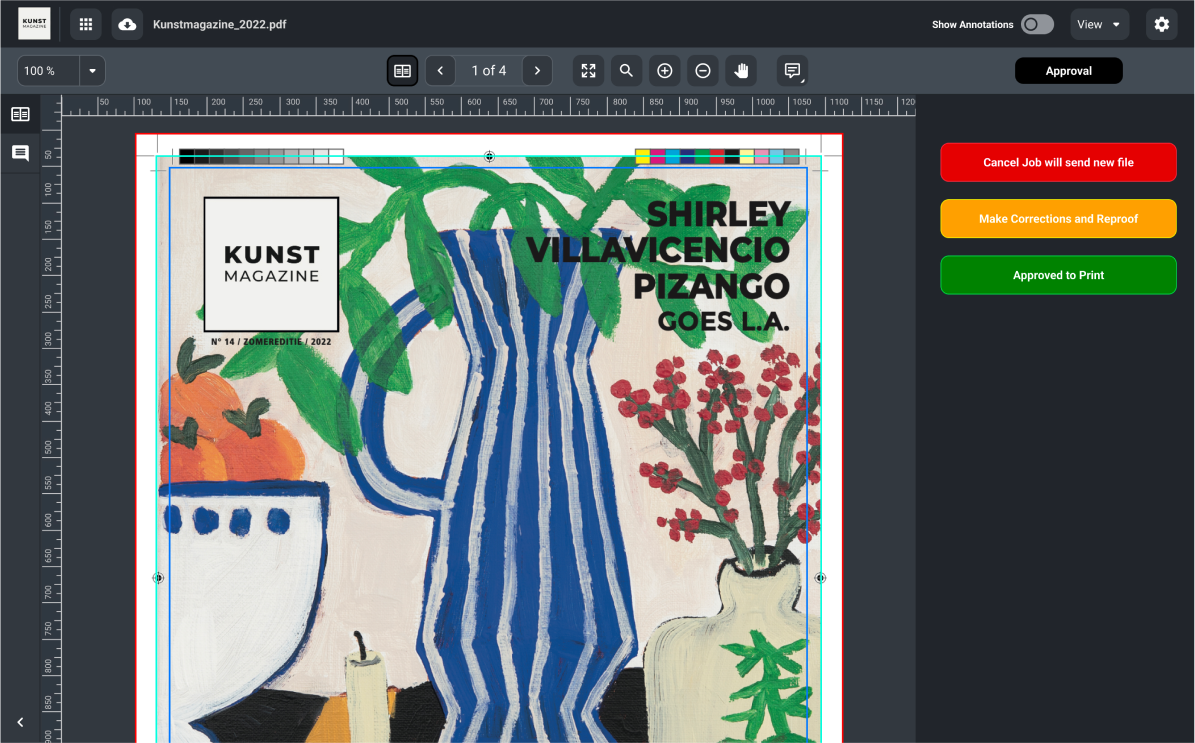This screenshot has width=1195, height=743.
Task: Click the Approval button
Action: tap(1068, 71)
